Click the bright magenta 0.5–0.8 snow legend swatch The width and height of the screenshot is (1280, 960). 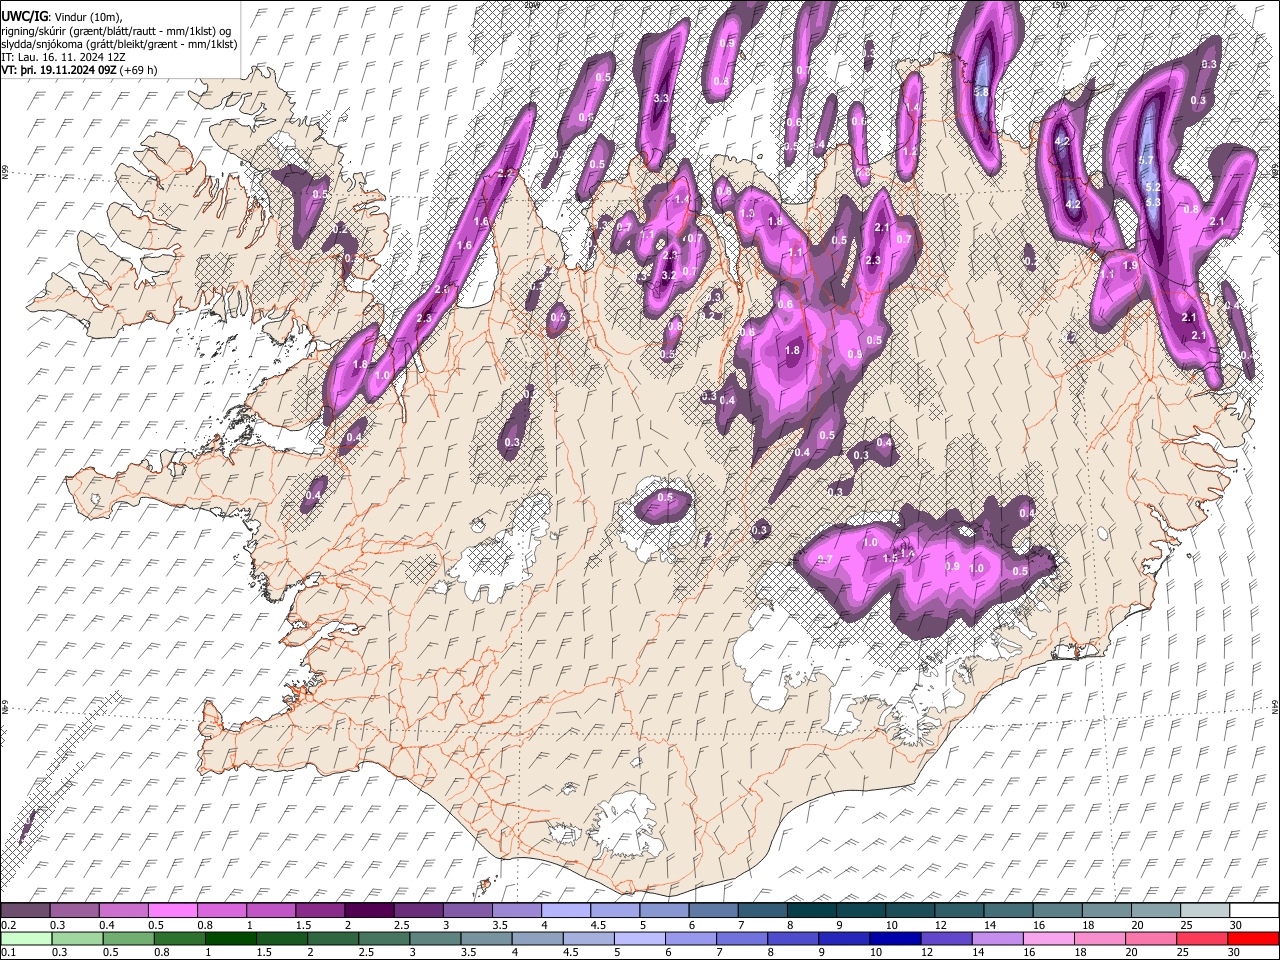[x=172, y=911]
